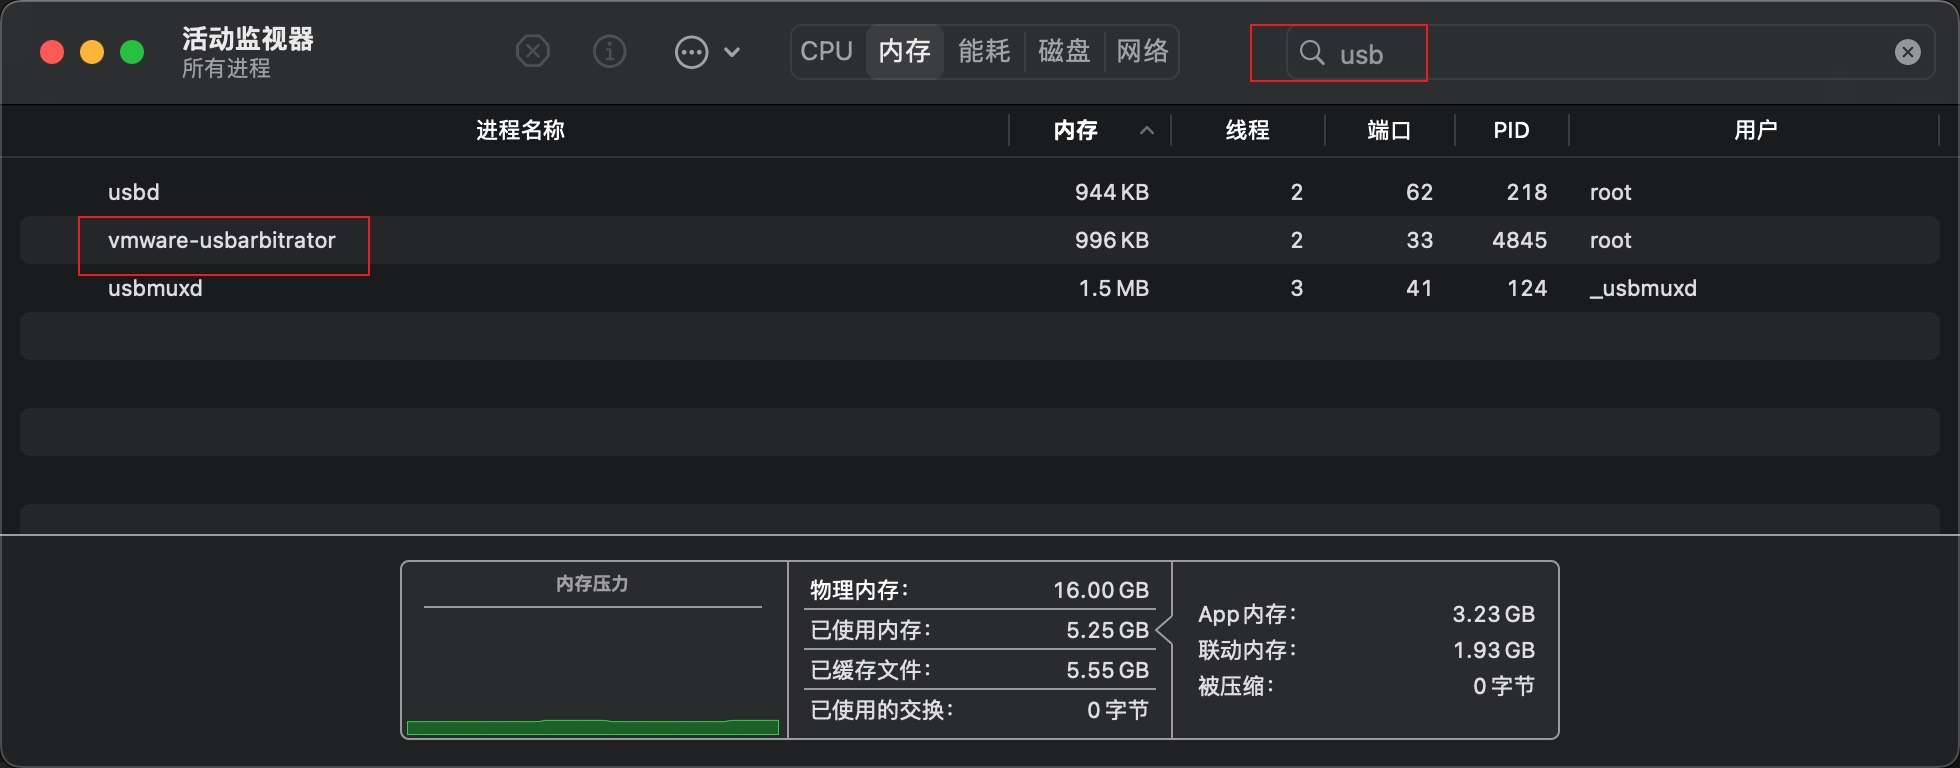Open the 磁盘 tab
The height and width of the screenshot is (768, 1960).
[x=1064, y=51]
